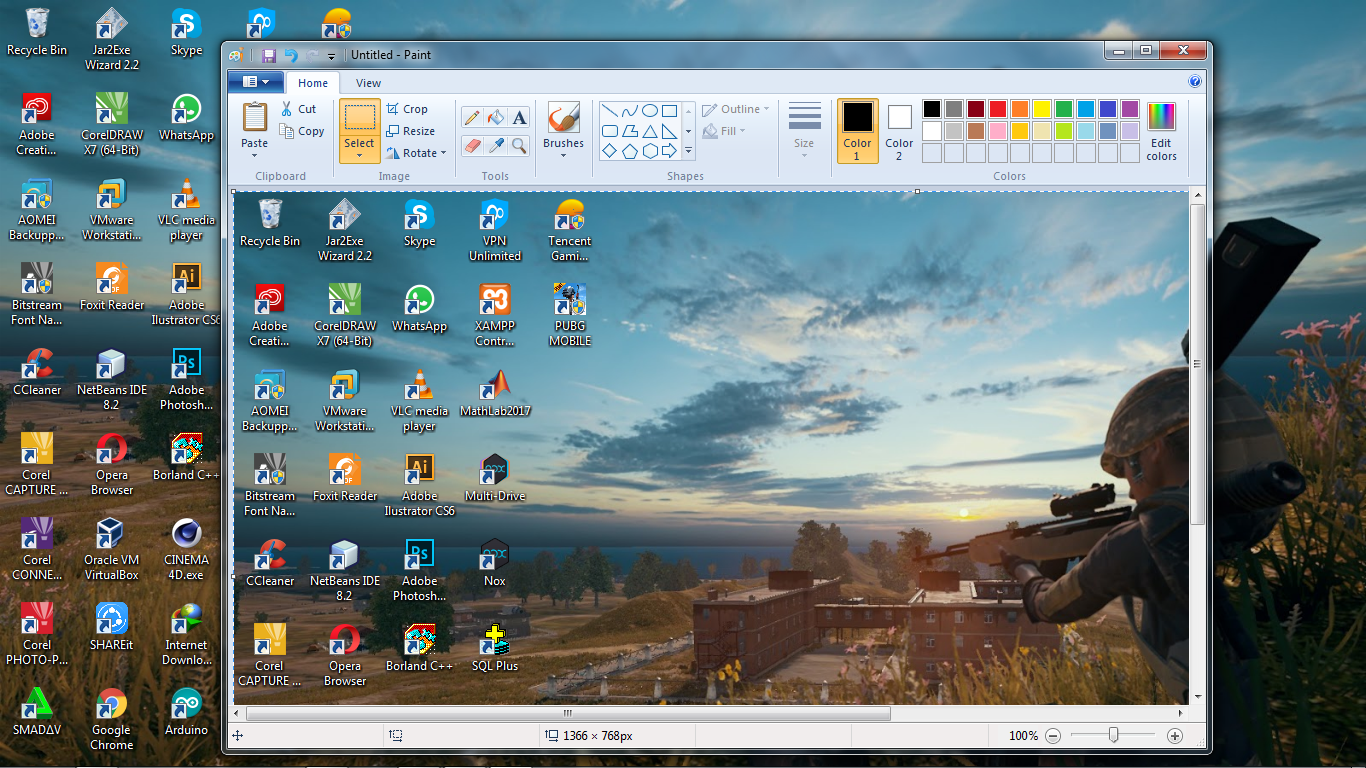This screenshot has height=768, width=1366.
Task: Click the Copy button
Action: [302, 131]
